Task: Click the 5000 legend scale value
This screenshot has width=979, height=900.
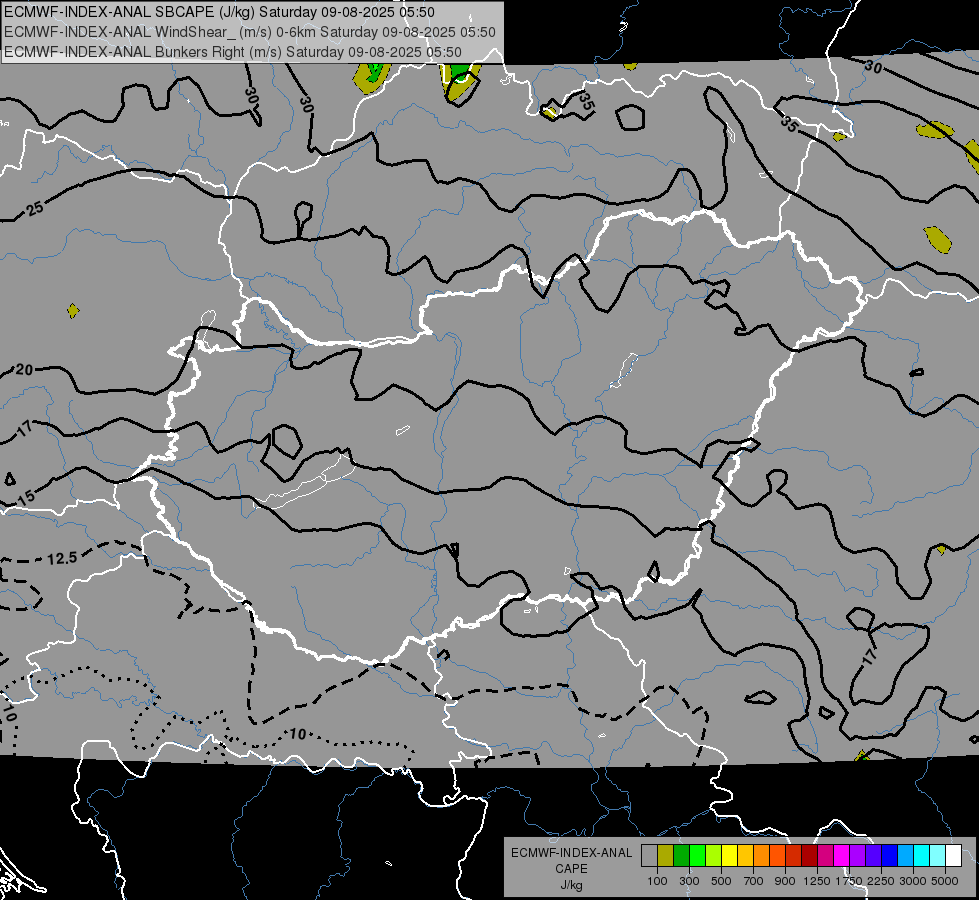Action: pyautogui.click(x=945, y=881)
